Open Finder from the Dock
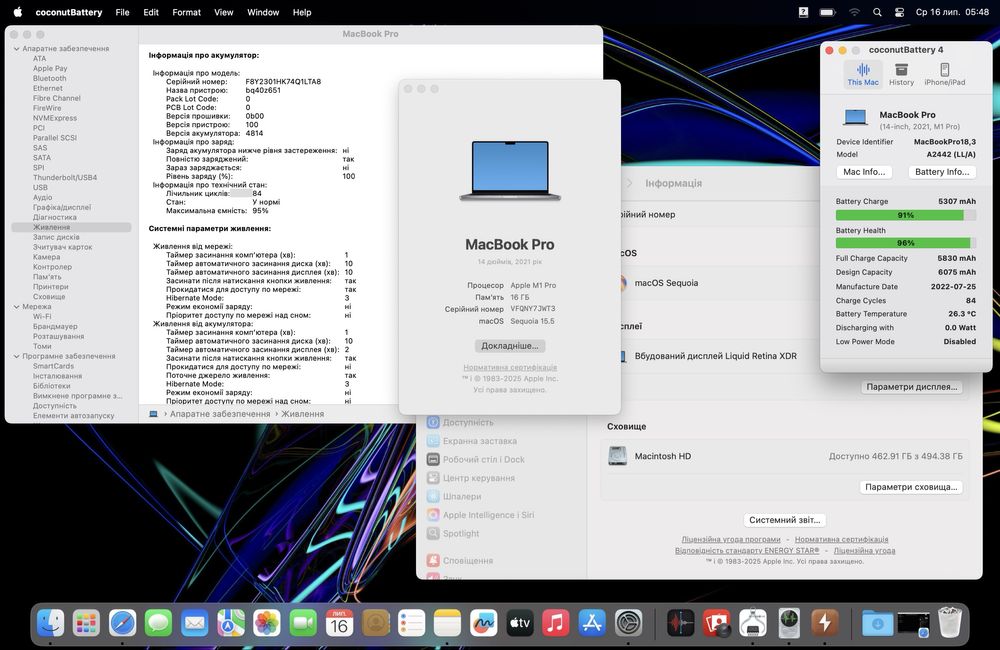 [x=50, y=623]
